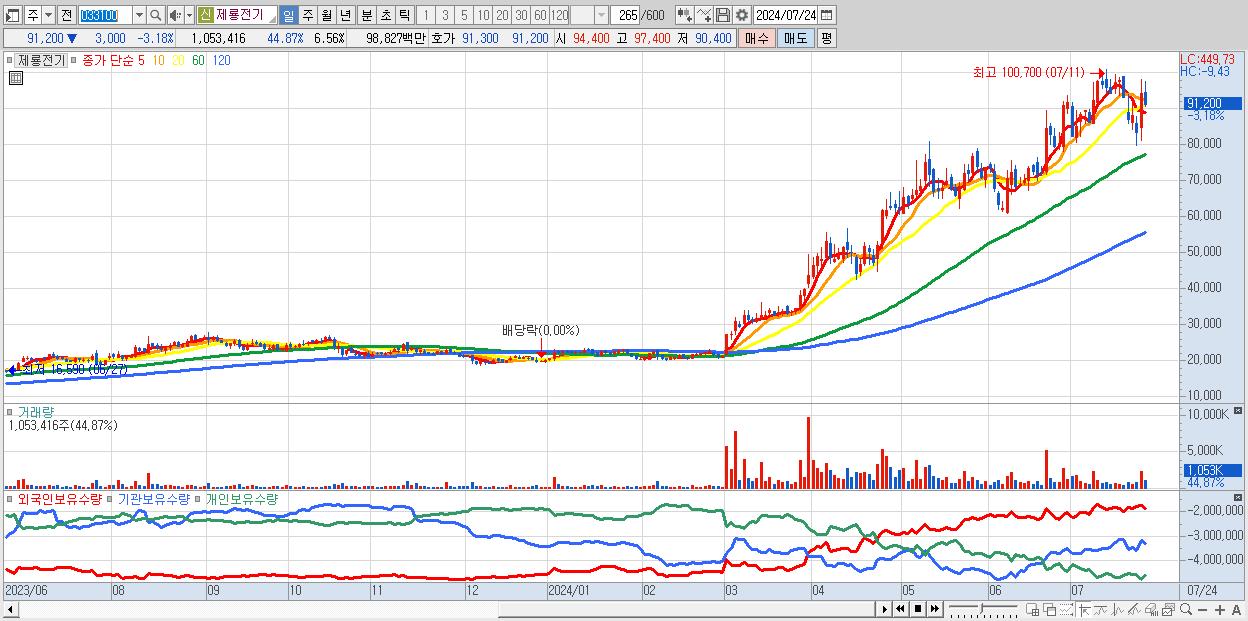Click the moving average 60 legend
This screenshot has width=1248, height=621.
(198, 60)
